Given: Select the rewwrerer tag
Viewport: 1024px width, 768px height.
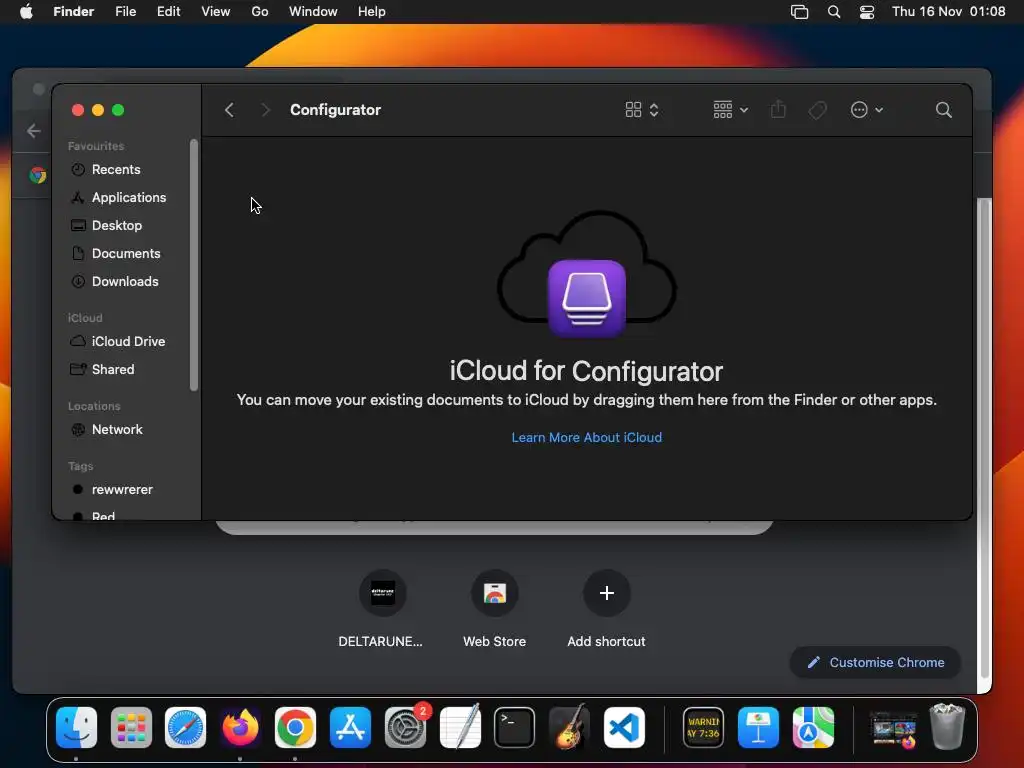Looking at the screenshot, I should (x=112, y=490).
